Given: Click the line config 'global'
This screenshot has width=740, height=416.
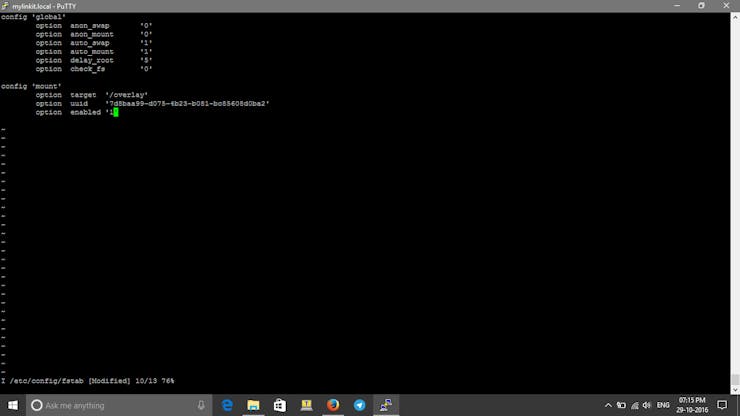Looking at the screenshot, I should point(33,17).
